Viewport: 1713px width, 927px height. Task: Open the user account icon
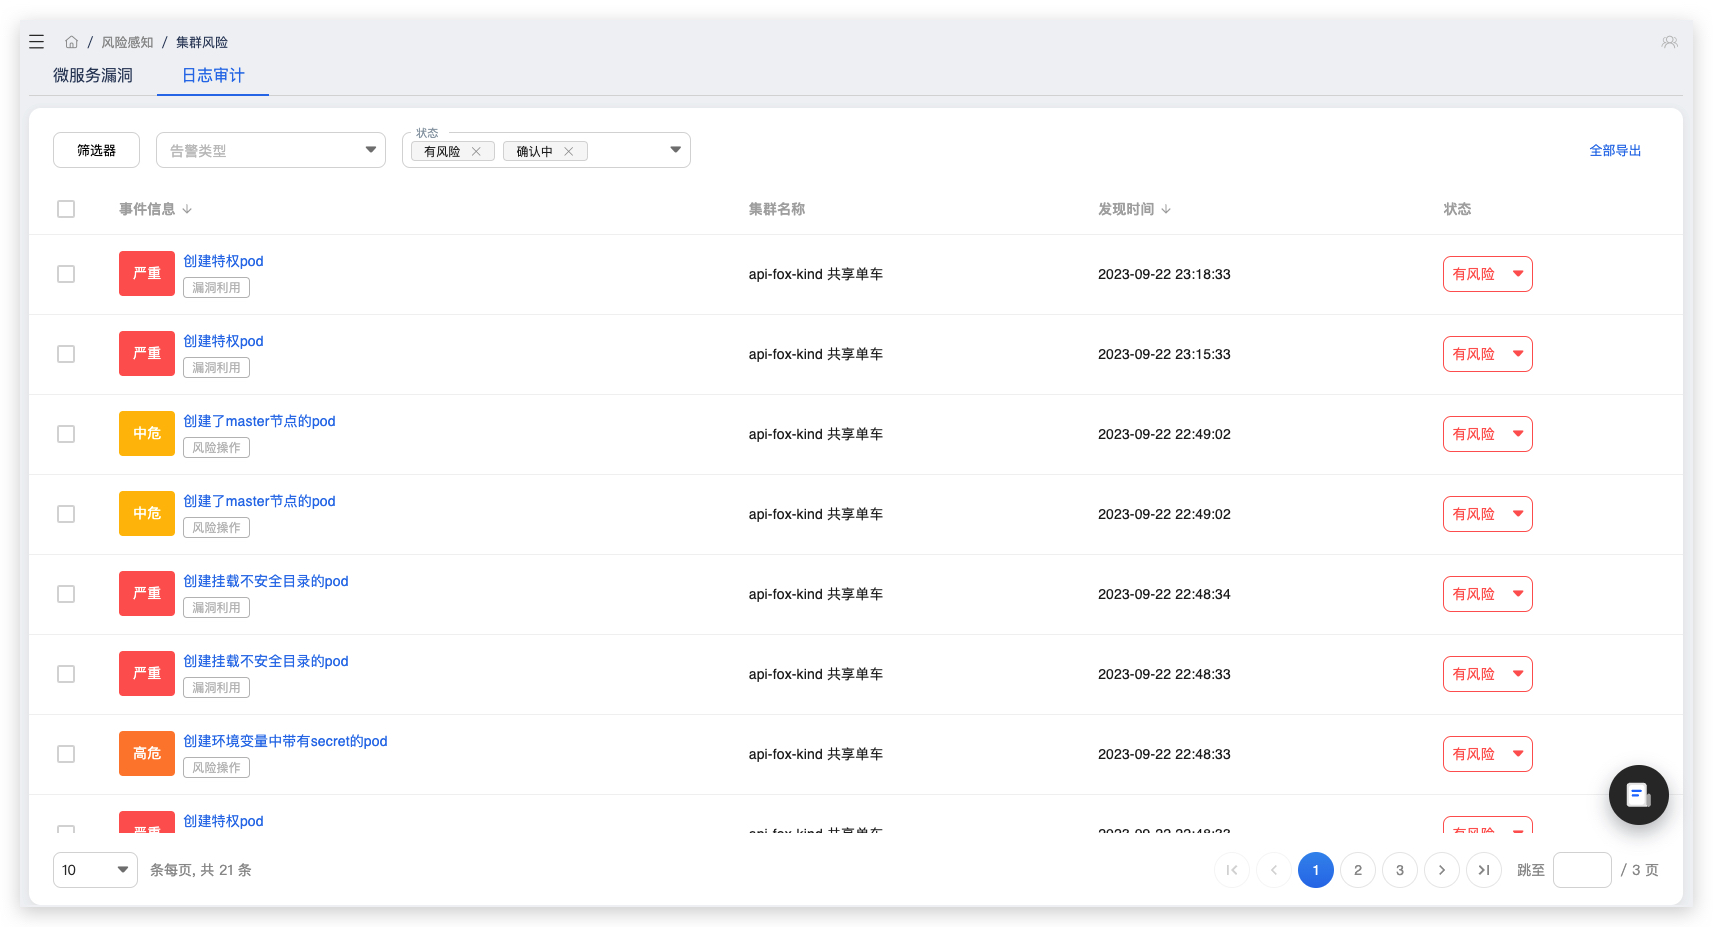pyautogui.click(x=1669, y=42)
